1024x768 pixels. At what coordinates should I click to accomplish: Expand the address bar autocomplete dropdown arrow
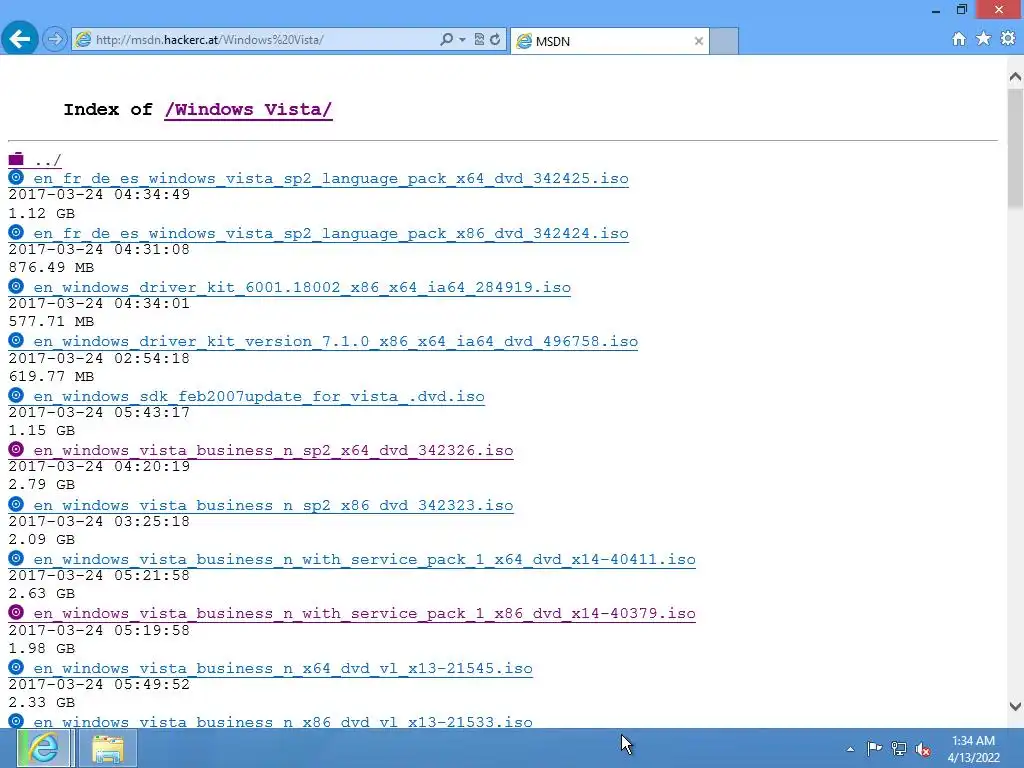[x=462, y=40]
